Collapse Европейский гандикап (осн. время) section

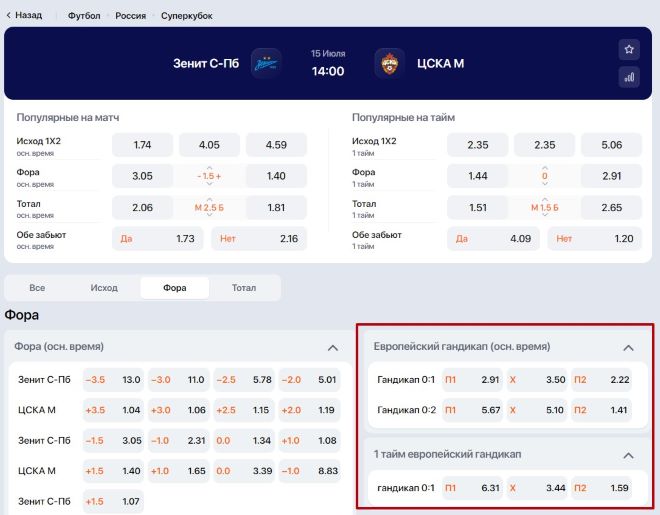628,347
